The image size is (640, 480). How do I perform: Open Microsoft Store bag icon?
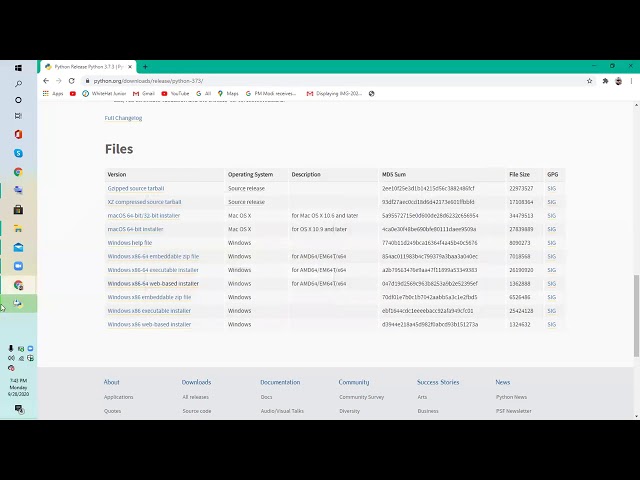[x=18, y=209]
